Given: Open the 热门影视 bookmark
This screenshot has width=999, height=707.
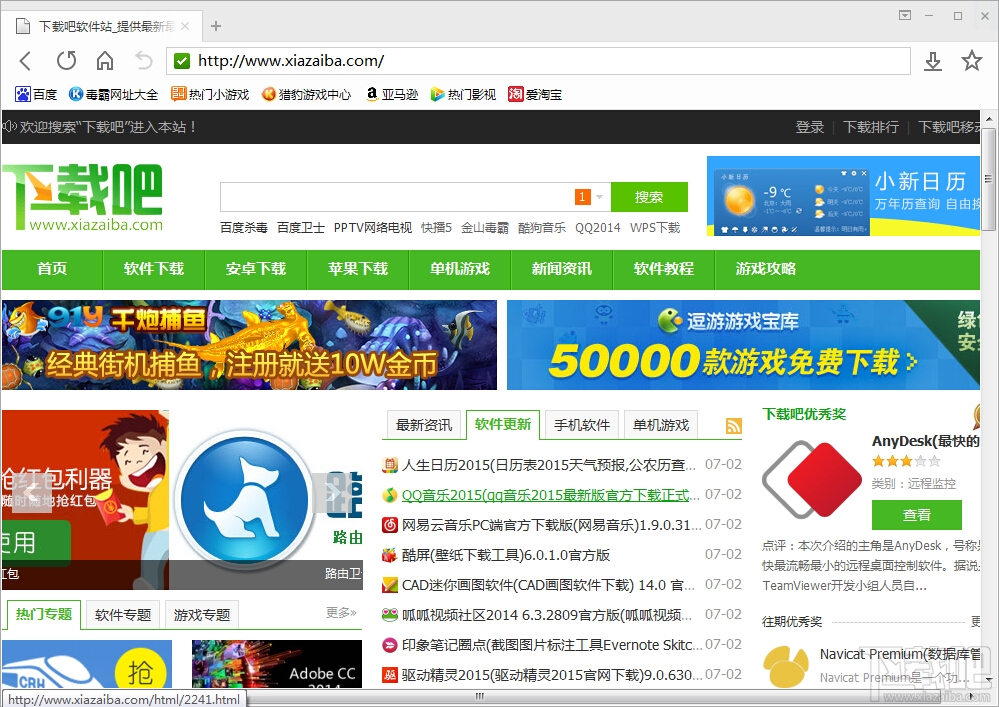Looking at the screenshot, I should (463, 94).
